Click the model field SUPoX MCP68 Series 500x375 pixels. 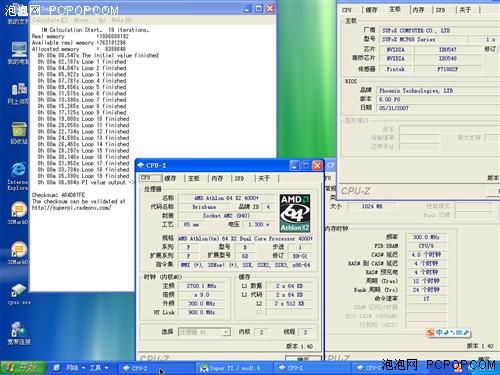(x=422, y=39)
